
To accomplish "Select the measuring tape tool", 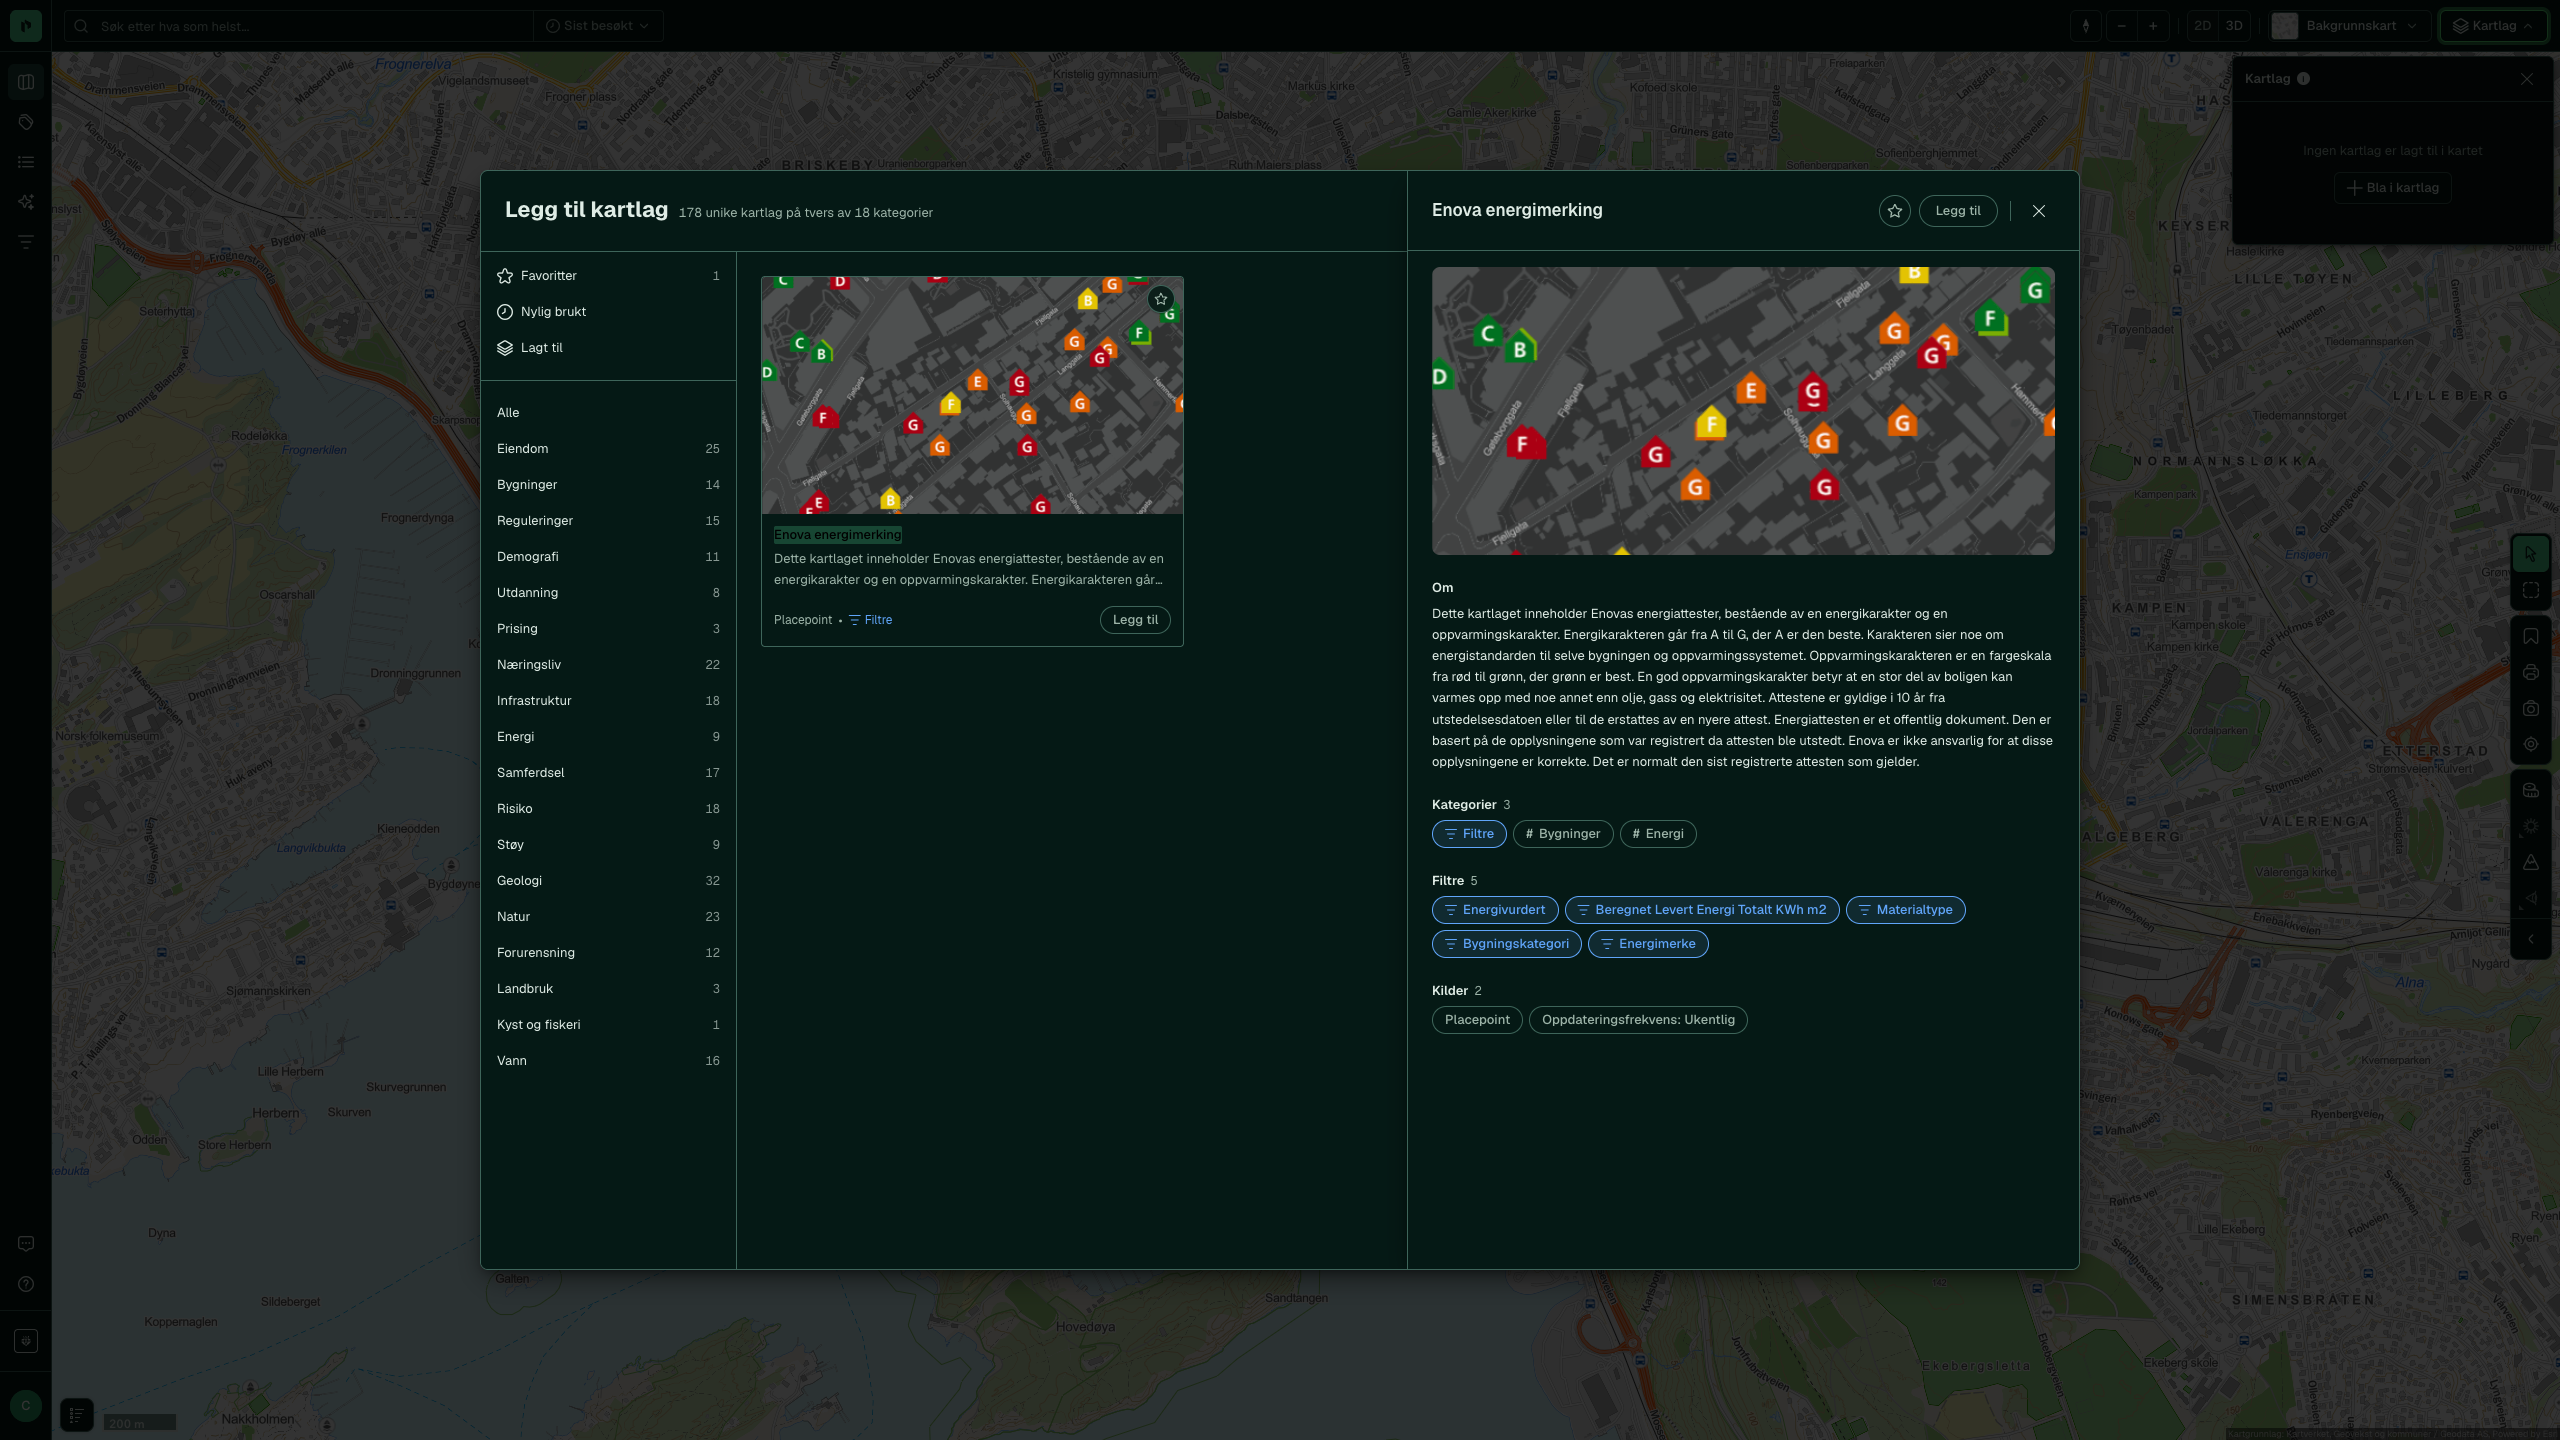I will tap(2531, 790).
